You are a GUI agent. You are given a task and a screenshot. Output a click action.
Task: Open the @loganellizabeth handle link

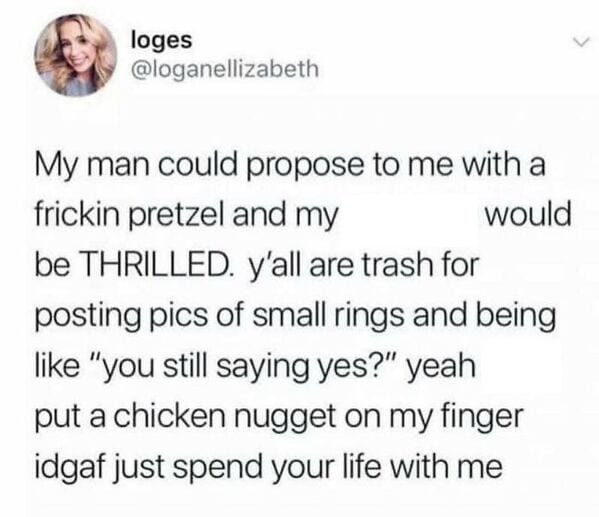pos(225,68)
